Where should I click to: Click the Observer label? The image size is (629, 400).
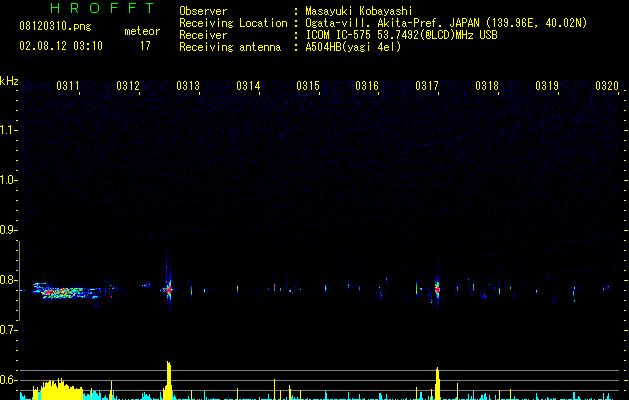(203, 11)
